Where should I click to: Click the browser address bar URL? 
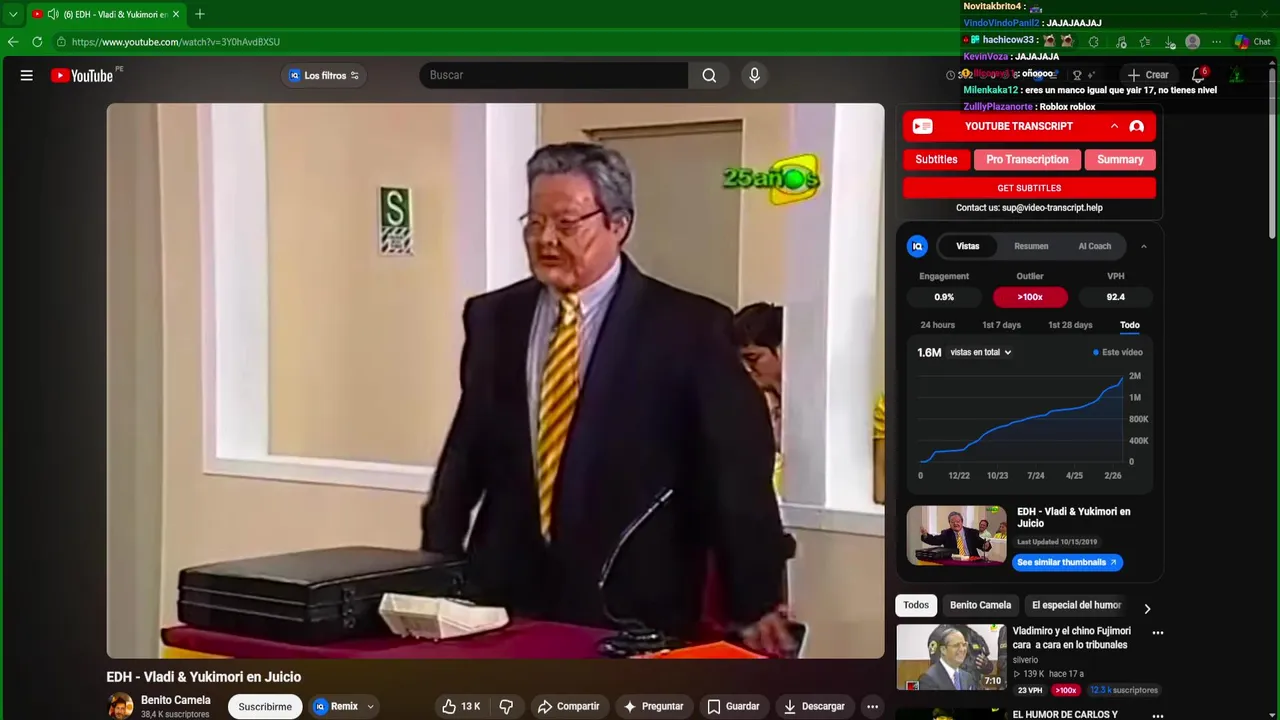[x=176, y=42]
